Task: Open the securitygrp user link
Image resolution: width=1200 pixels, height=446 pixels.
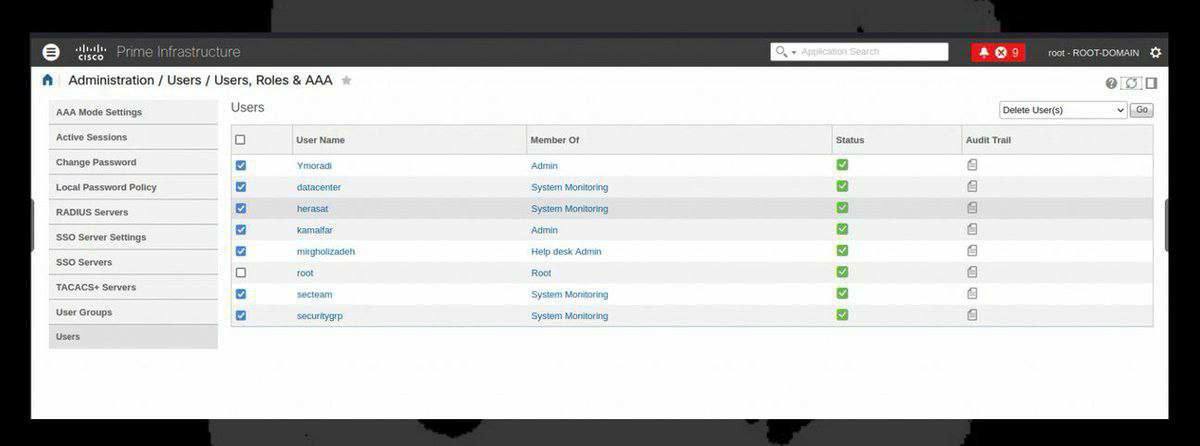Action: (320, 316)
